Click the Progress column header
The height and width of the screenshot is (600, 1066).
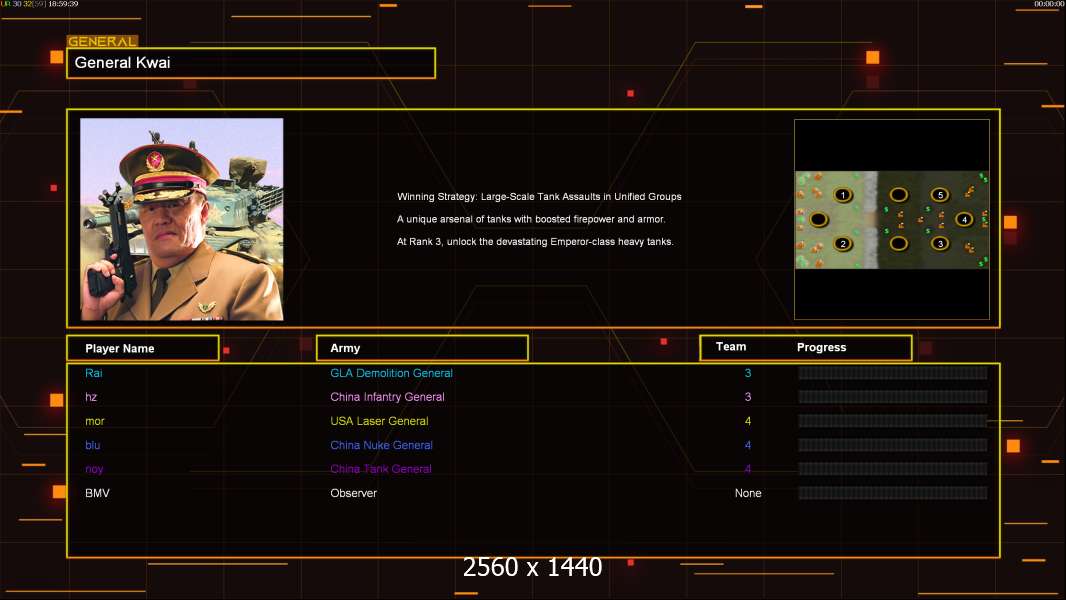821,348
